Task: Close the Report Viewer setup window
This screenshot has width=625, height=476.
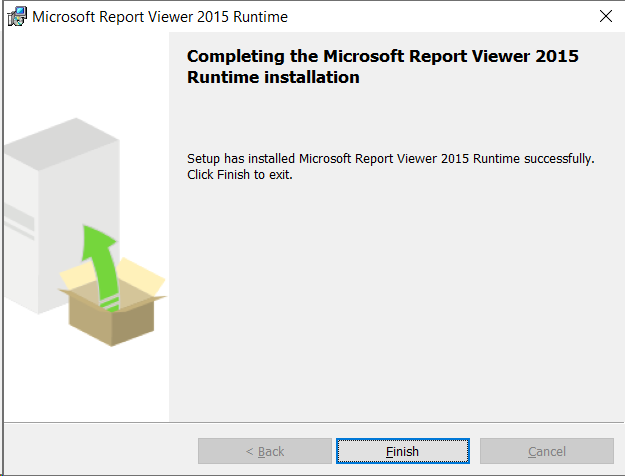Action: coord(604,17)
